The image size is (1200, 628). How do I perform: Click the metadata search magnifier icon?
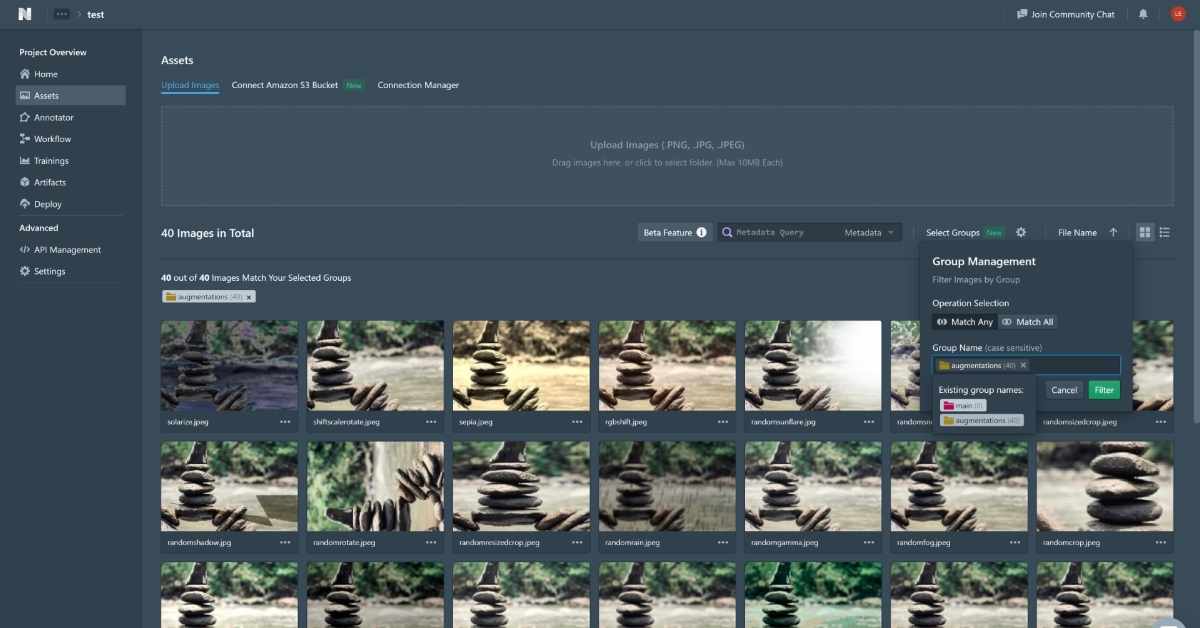tap(727, 232)
